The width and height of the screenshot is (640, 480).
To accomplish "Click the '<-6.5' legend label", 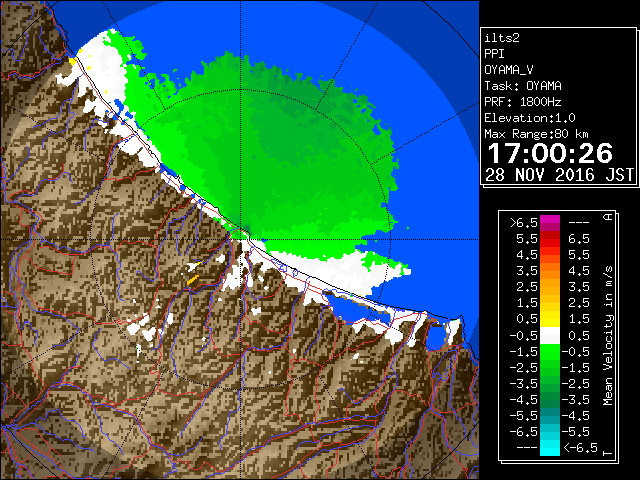I will click(x=581, y=448).
